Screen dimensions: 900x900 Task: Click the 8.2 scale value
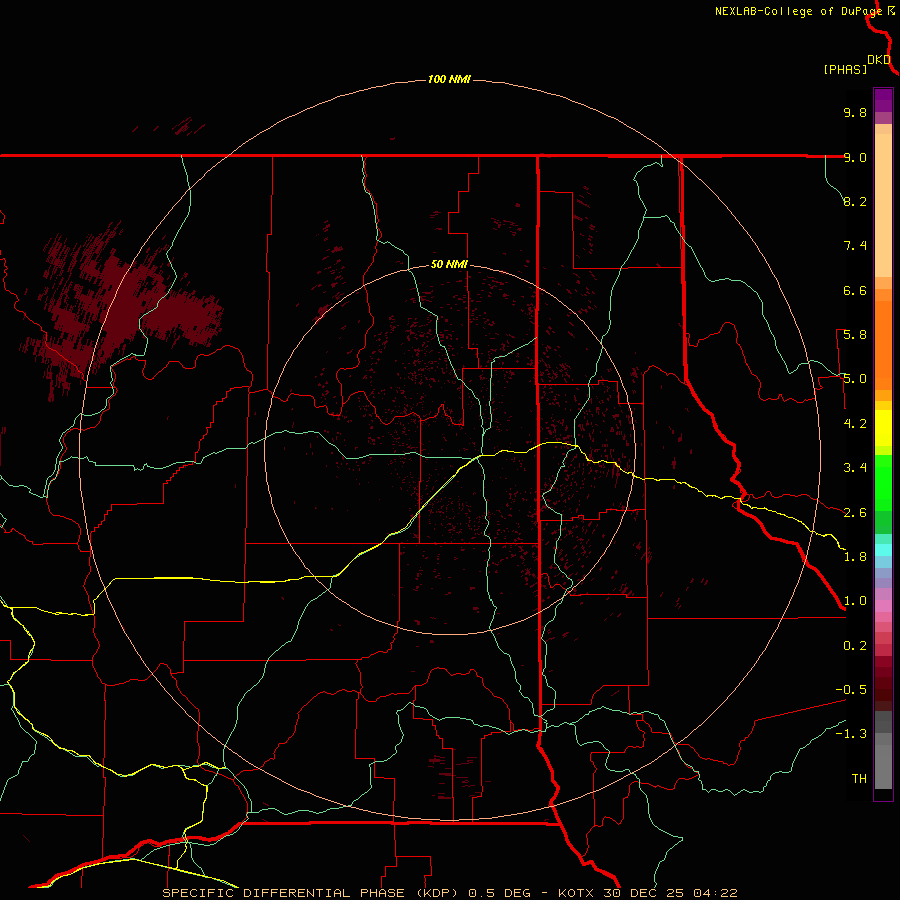855,201
